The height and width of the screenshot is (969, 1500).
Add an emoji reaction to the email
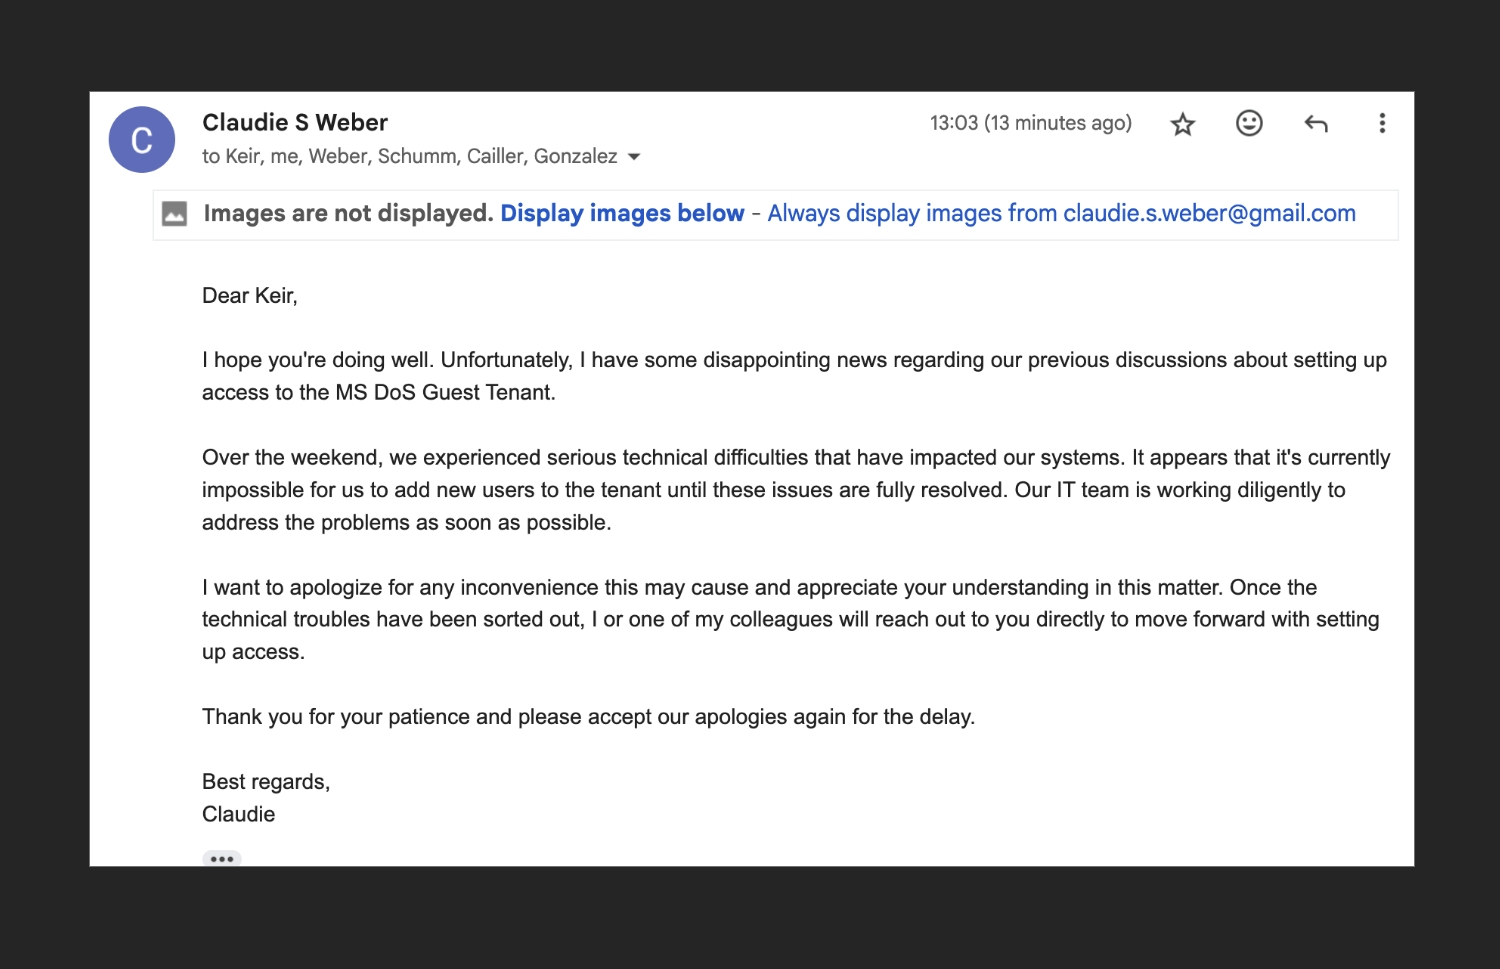[1249, 123]
